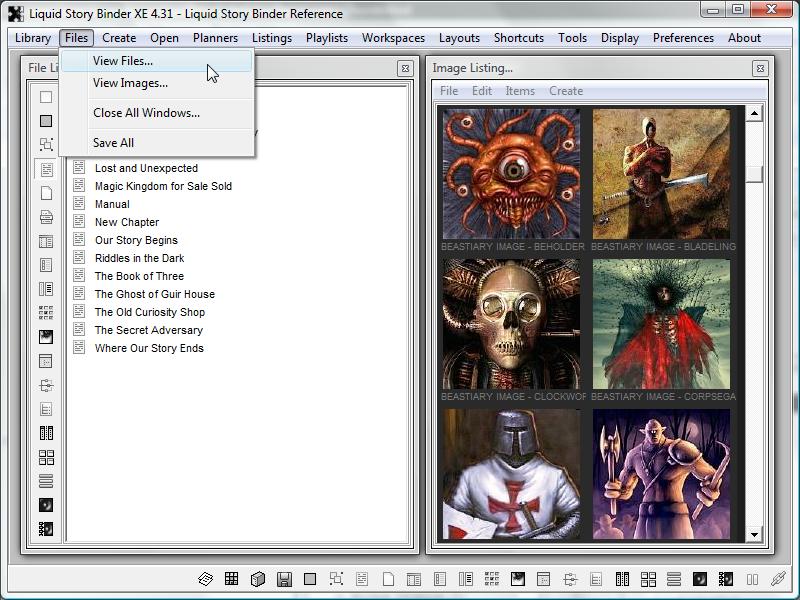This screenshot has width=800, height=600.
Task: Select the Beholder beastiary image thumbnail
Action: (x=511, y=174)
